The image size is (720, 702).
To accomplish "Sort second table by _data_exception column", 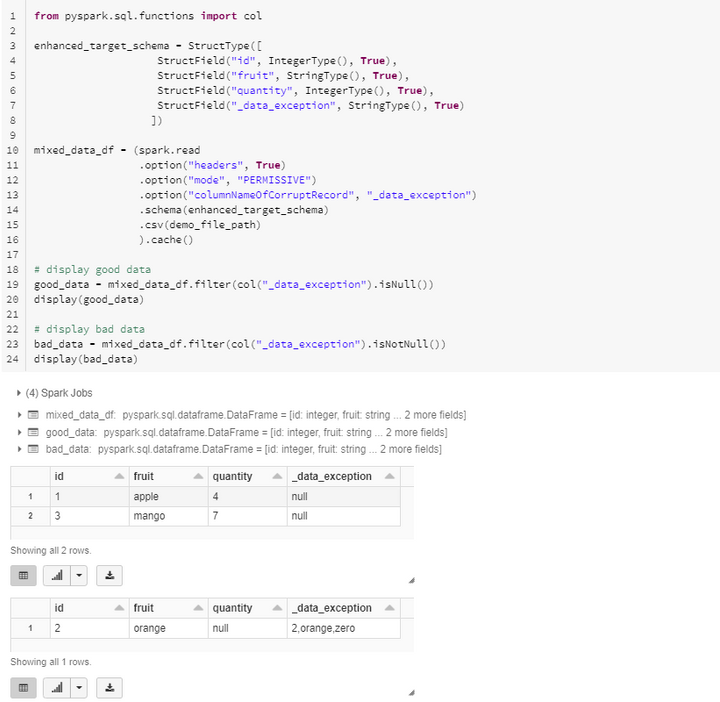I will click(x=389, y=608).
